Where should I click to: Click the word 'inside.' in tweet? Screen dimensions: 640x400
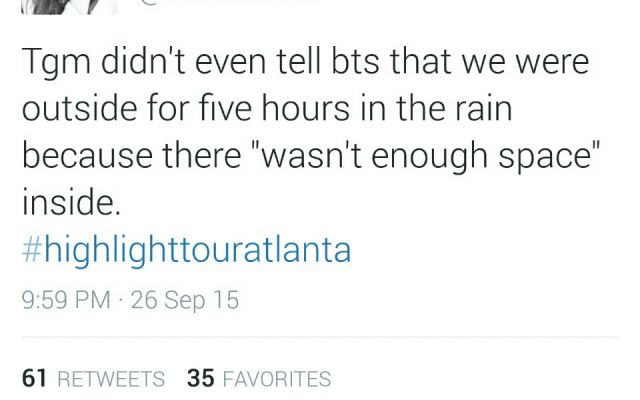(x=71, y=203)
